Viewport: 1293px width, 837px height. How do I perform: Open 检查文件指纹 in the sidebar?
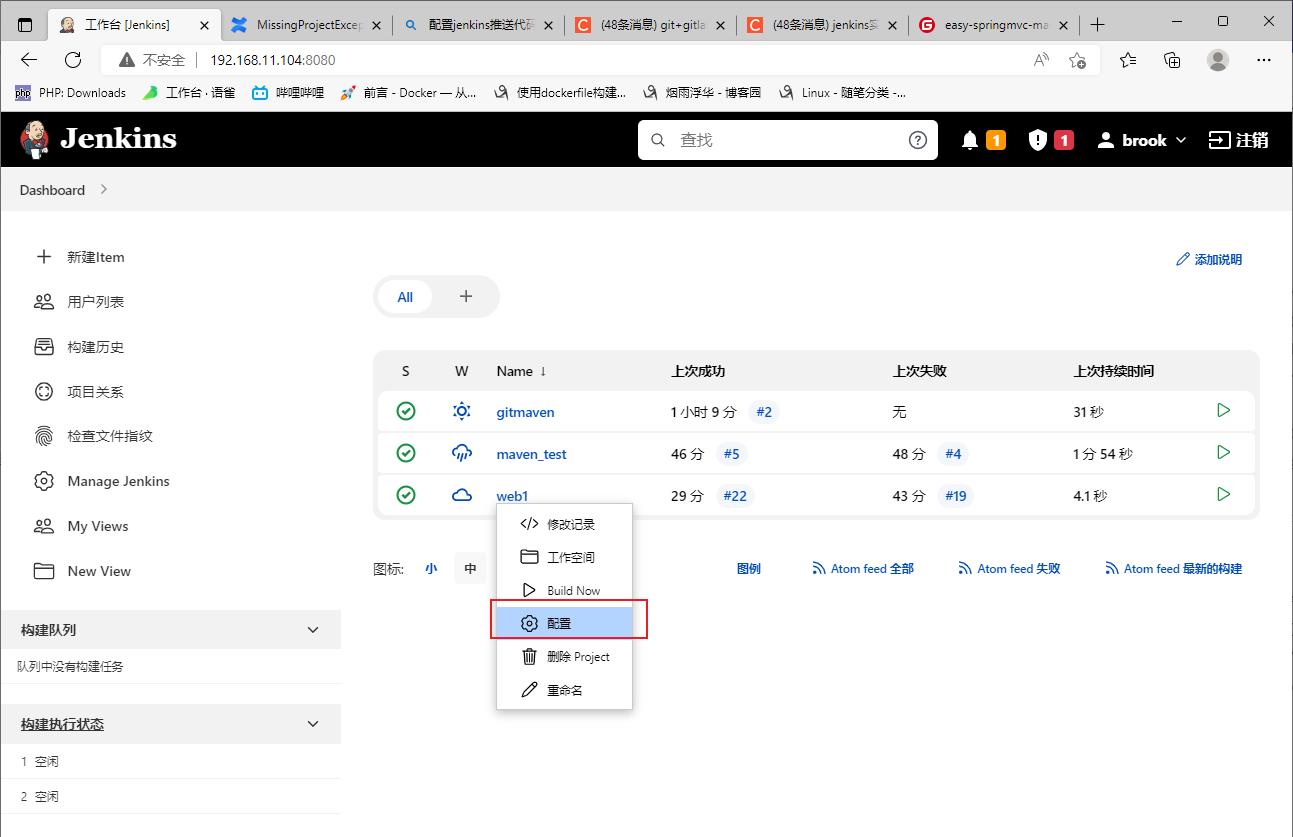[x=94, y=436]
